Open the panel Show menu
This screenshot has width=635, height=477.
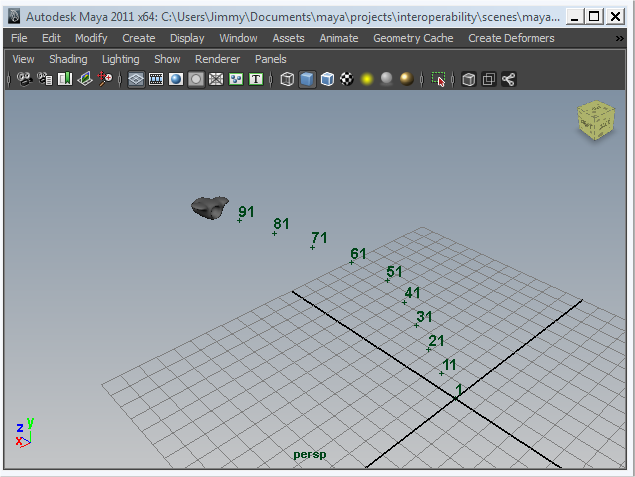pyautogui.click(x=167, y=59)
